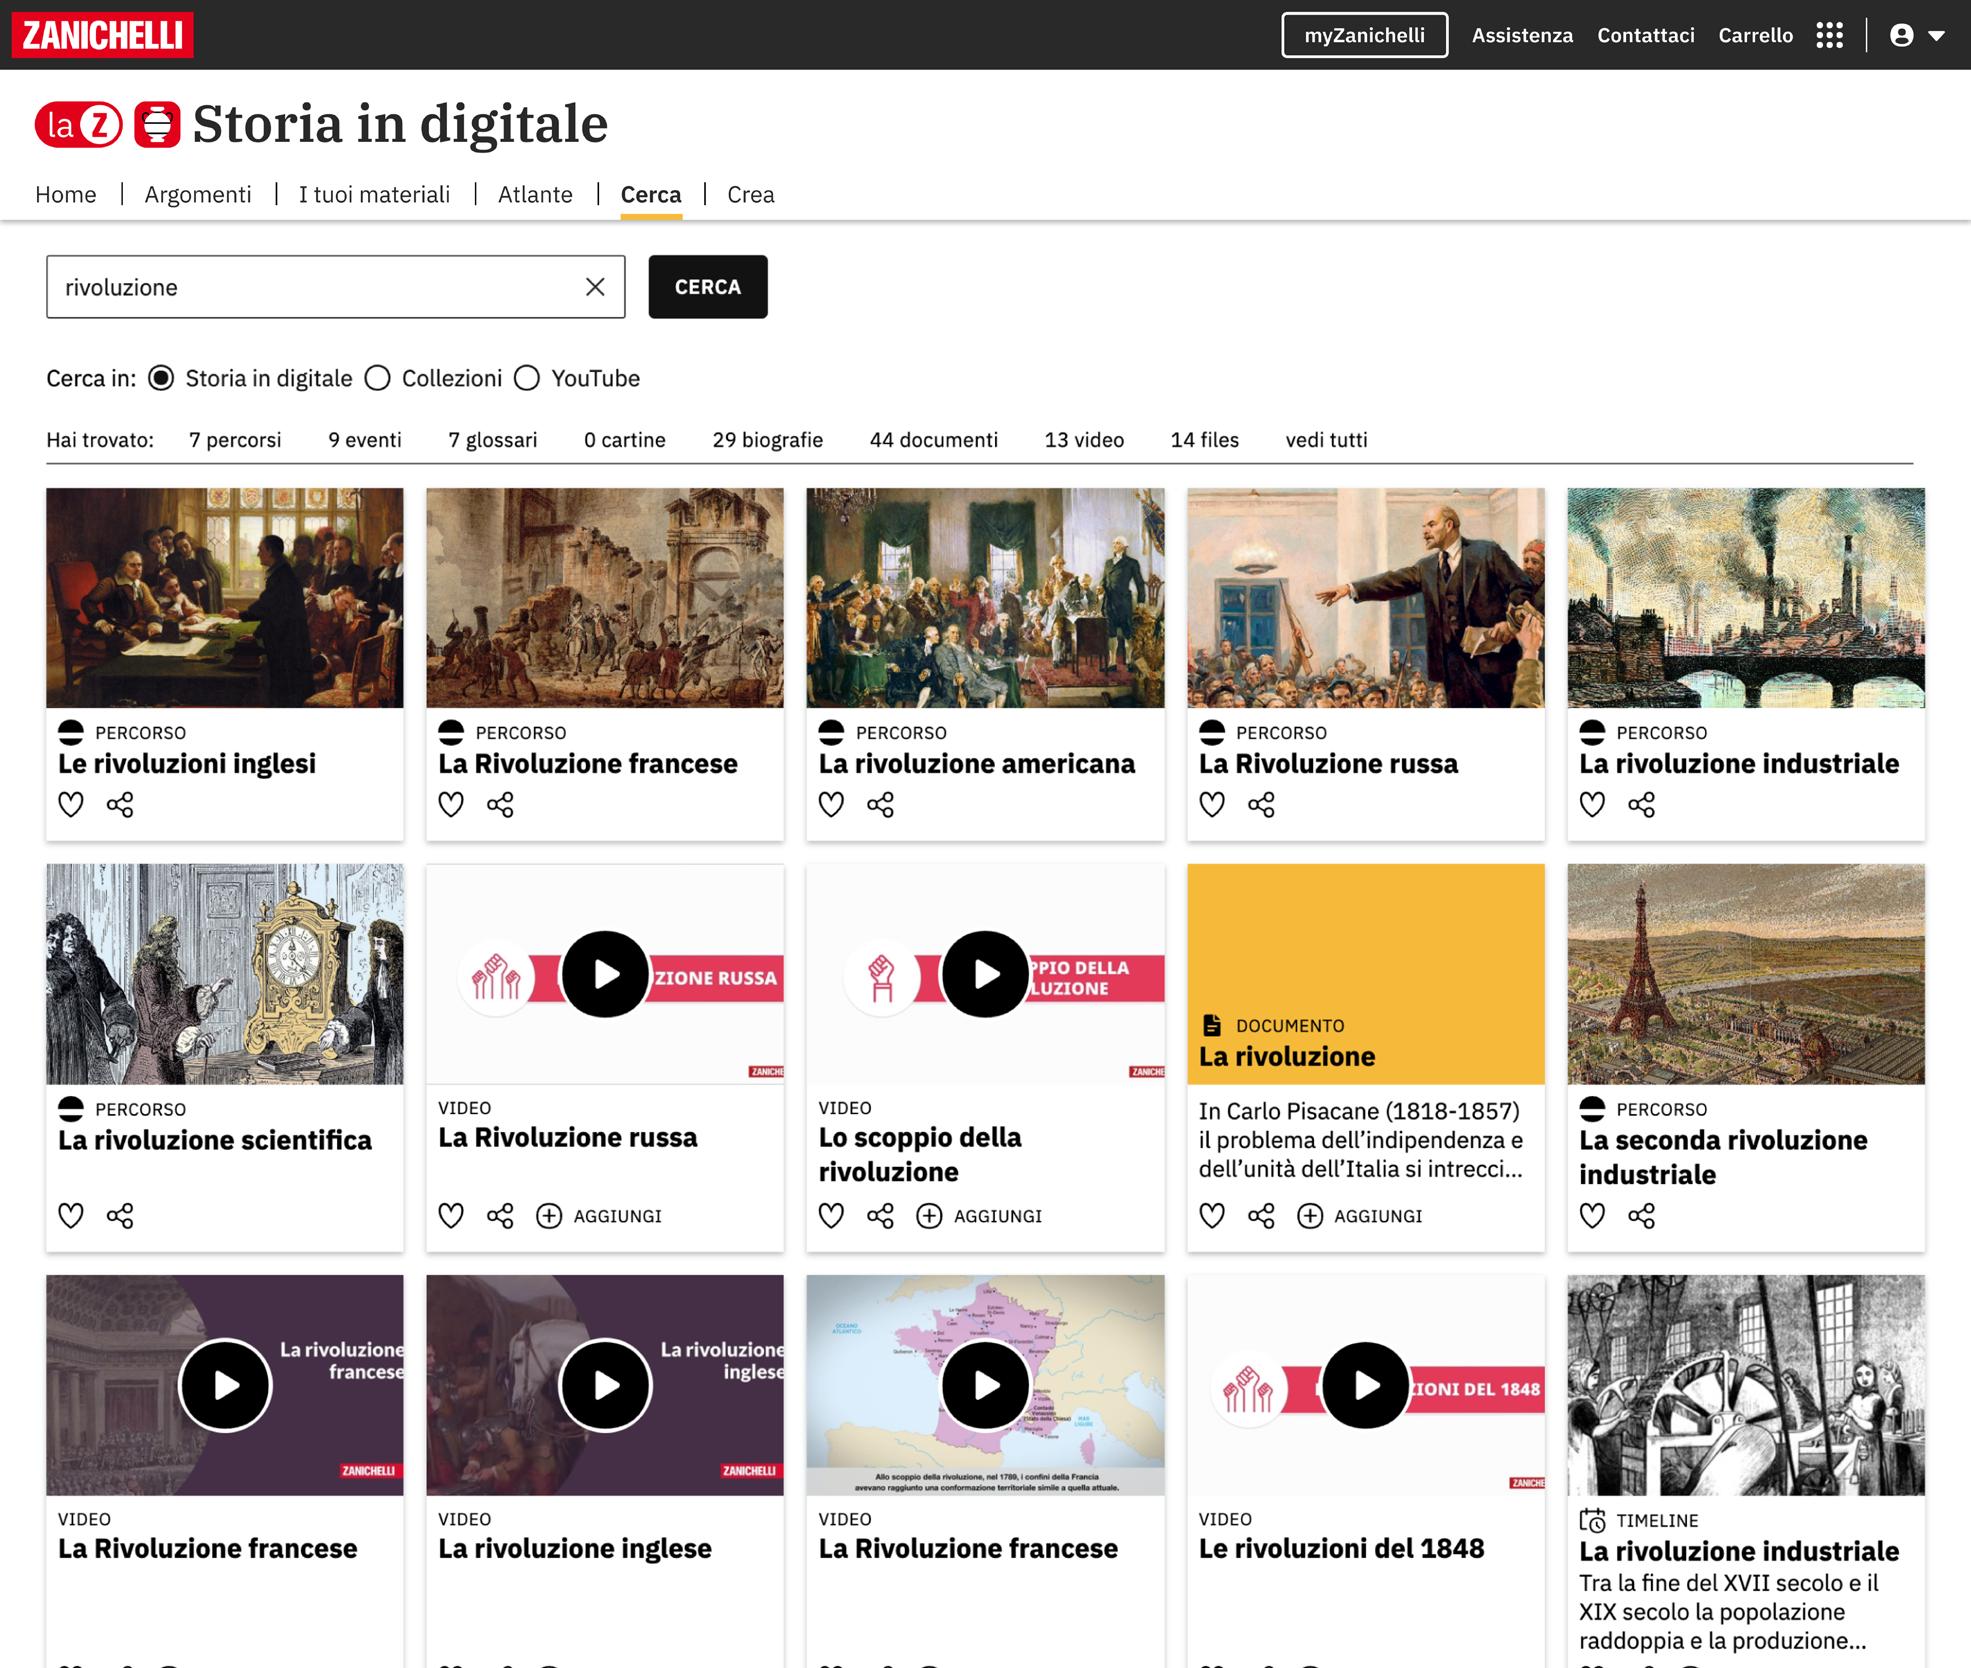
Task: Share La rivoluzione industriale percorso
Action: [1641, 804]
